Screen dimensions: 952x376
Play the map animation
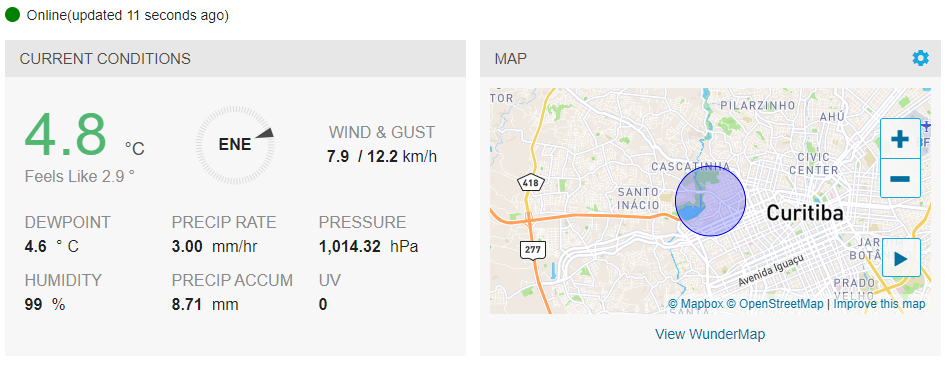[x=901, y=258]
